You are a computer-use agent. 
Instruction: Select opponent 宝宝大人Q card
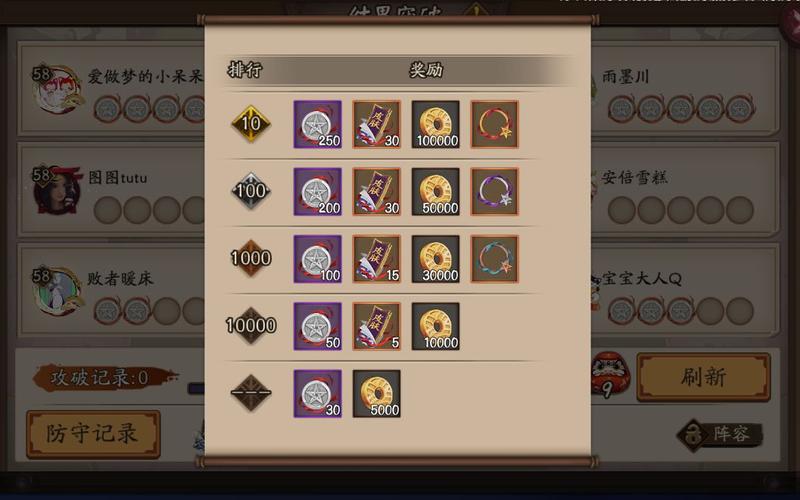point(685,291)
